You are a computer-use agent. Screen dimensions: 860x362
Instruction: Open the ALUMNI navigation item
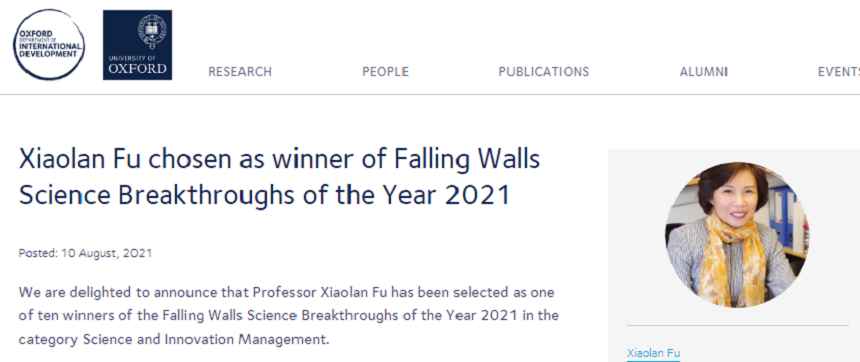pyautogui.click(x=704, y=72)
